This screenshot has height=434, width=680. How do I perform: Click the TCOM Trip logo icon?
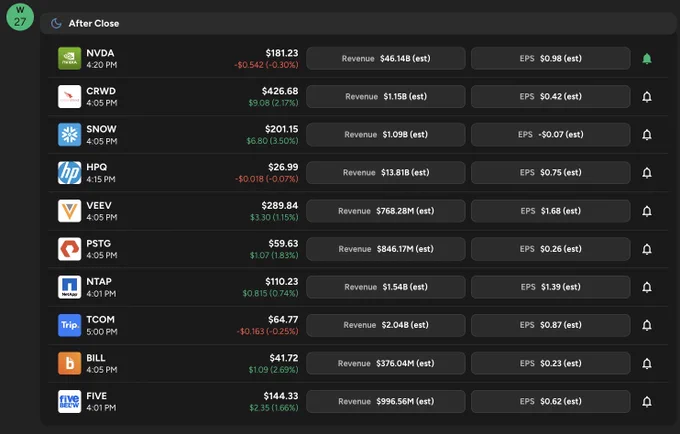(x=69, y=325)
